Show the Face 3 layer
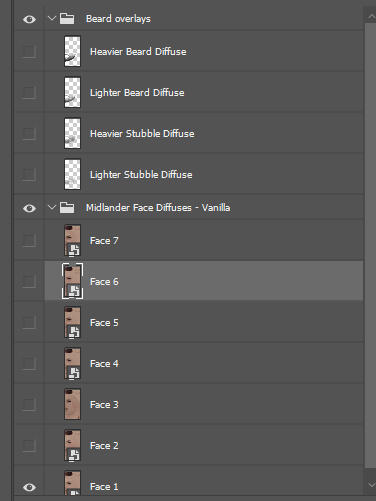 (x=29, y=404)
